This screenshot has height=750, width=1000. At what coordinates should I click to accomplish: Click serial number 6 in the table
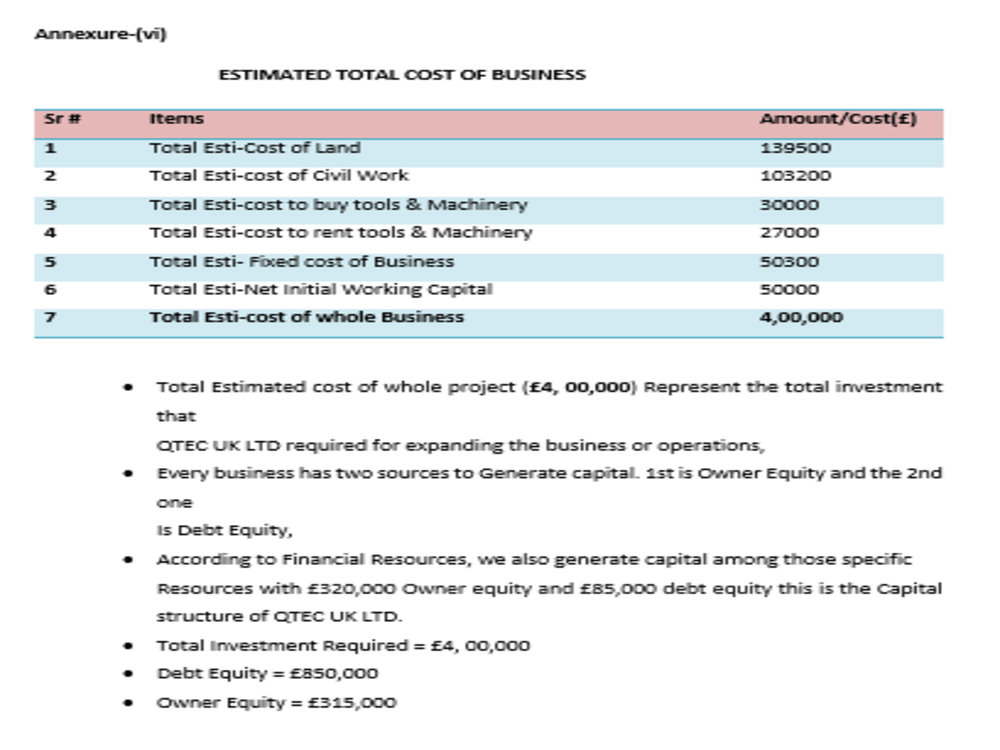[50, 290]
